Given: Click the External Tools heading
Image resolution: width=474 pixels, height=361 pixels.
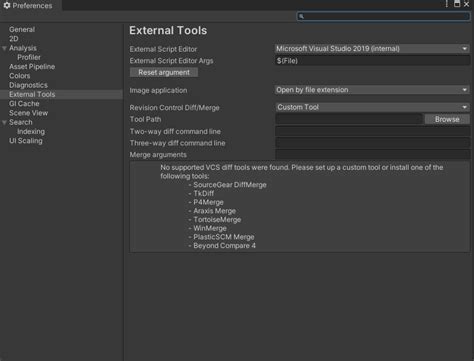Looking at the screenshot, I should pyautogui.click(x=168, y=31).
